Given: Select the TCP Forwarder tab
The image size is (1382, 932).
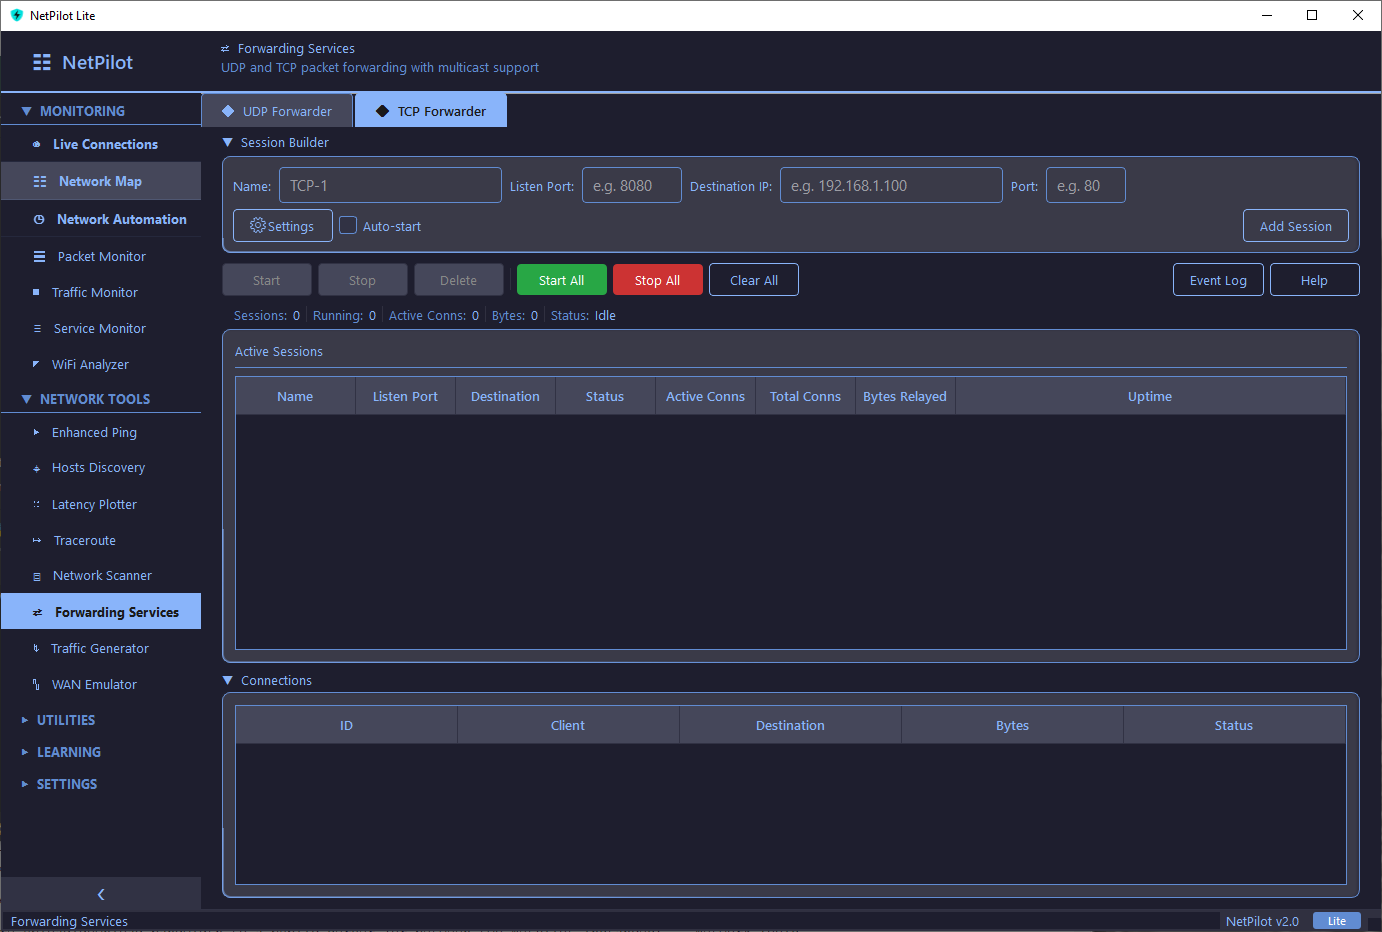Looking at the screenshot, I should tap(430, 111).
